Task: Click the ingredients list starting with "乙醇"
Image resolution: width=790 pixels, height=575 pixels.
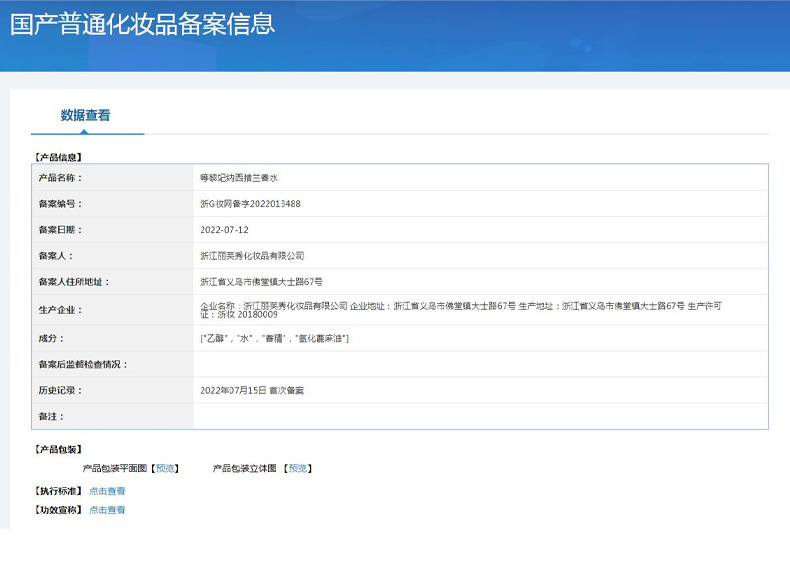Action: point(275,338)
